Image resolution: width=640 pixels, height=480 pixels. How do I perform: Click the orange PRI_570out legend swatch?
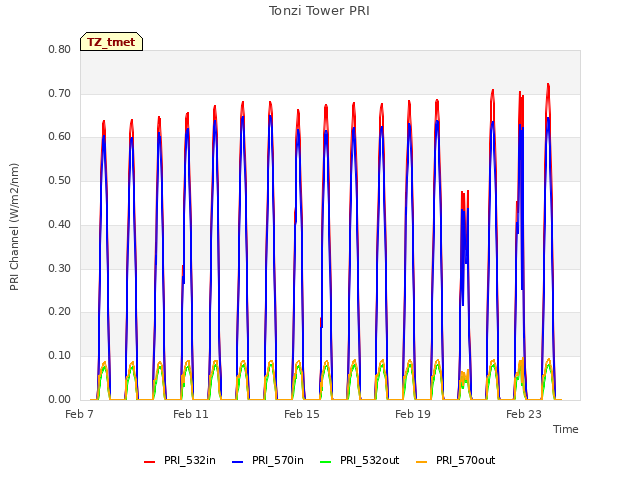pyautogui.click(x=422, y=462)
